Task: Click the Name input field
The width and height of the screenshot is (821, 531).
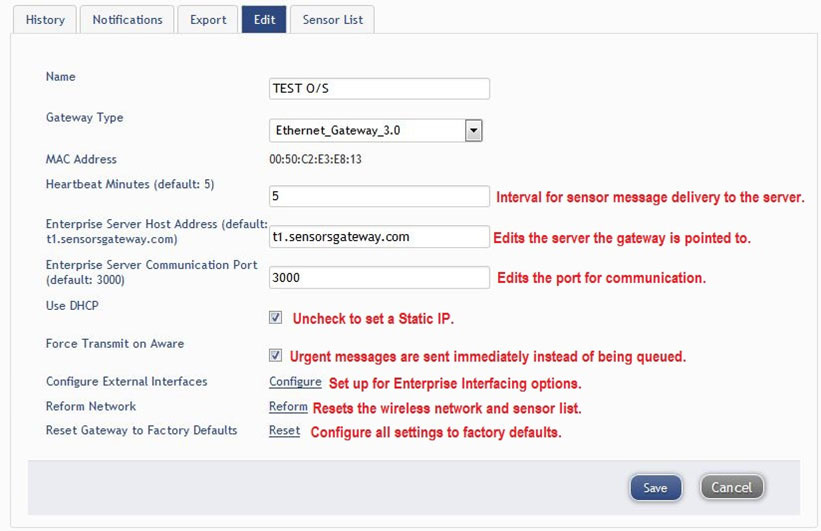Action: pos(379,88)
